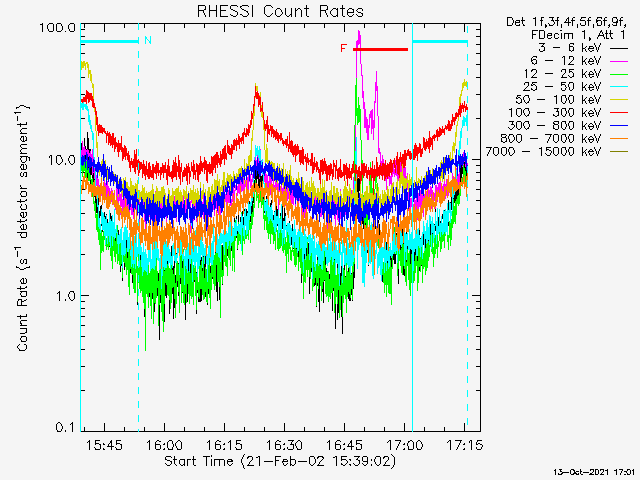Click the 100.0 y-axis label
The image size is (640, 480).
[x=58, y=28]
